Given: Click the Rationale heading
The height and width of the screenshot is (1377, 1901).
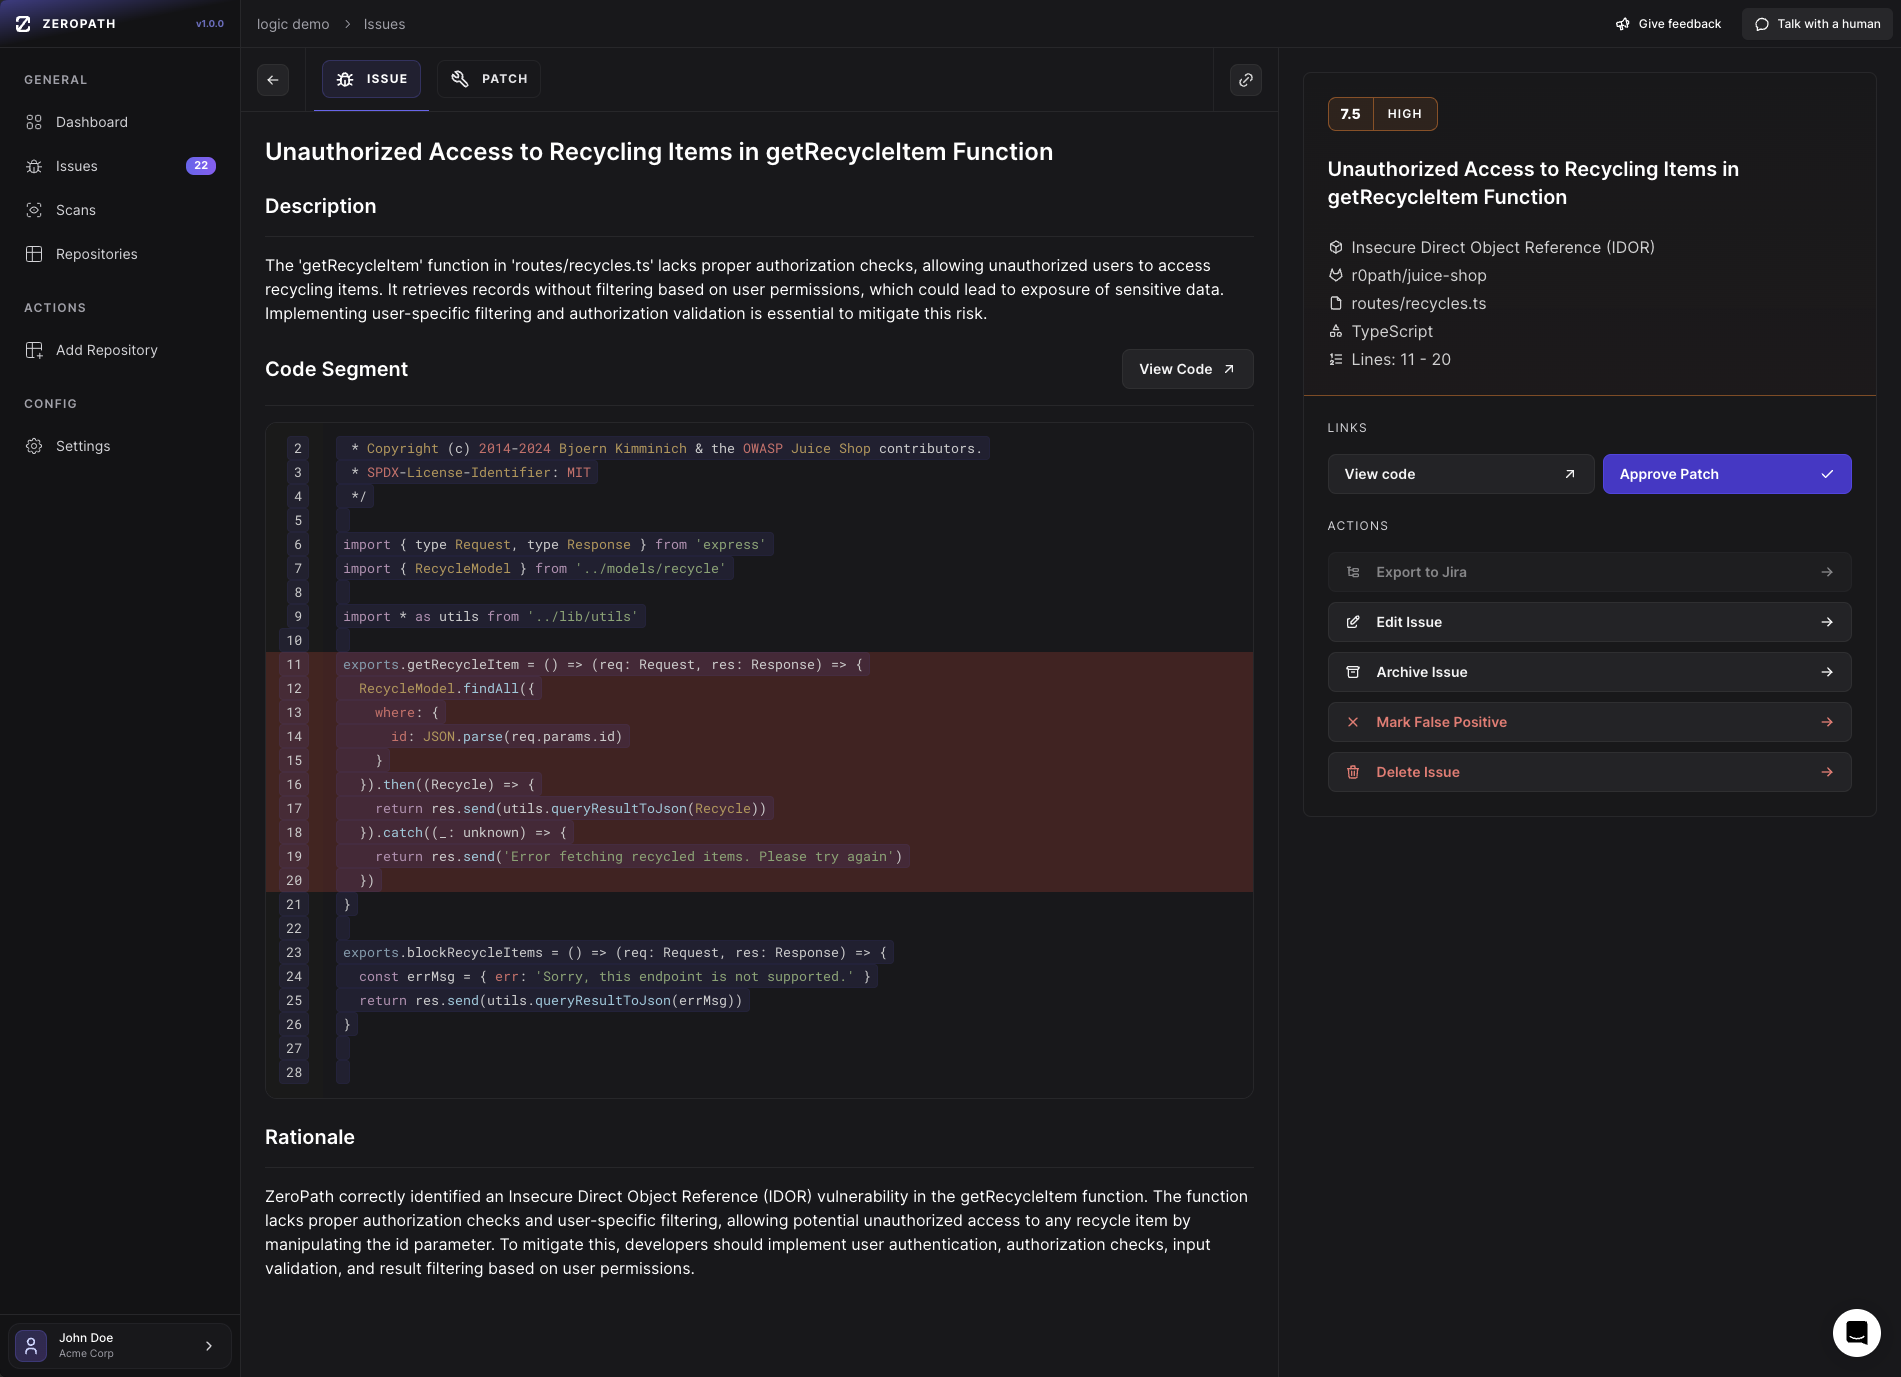Looking at the screenshot, I should [x=310, y=1137].
